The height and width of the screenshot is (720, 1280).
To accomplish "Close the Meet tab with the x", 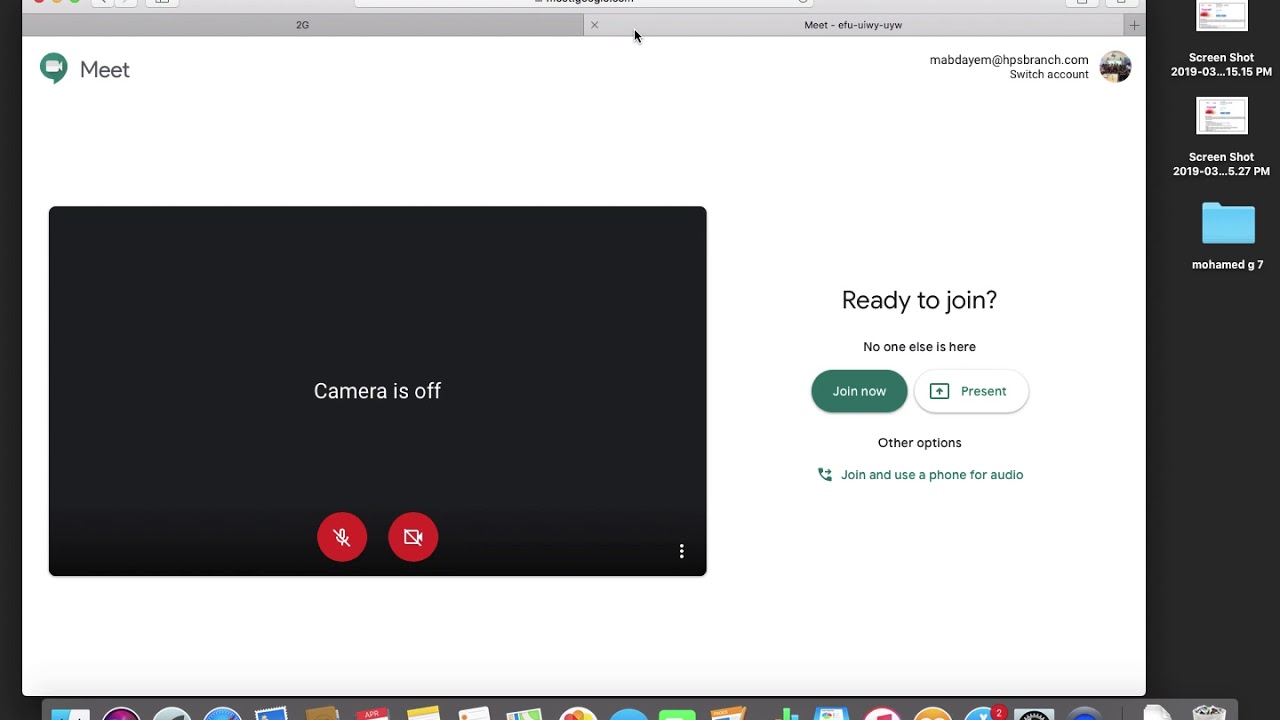I will click(x=594, y=25).
